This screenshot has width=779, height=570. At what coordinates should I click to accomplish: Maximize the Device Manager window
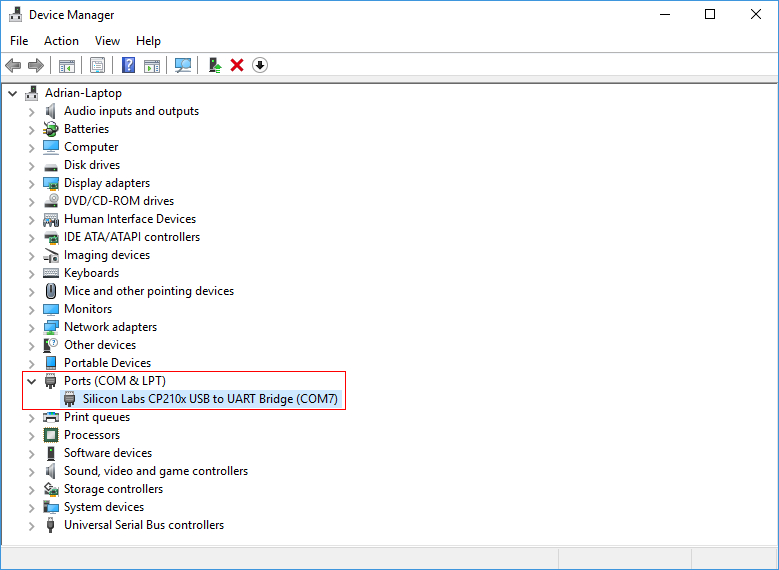click(710, 14)
